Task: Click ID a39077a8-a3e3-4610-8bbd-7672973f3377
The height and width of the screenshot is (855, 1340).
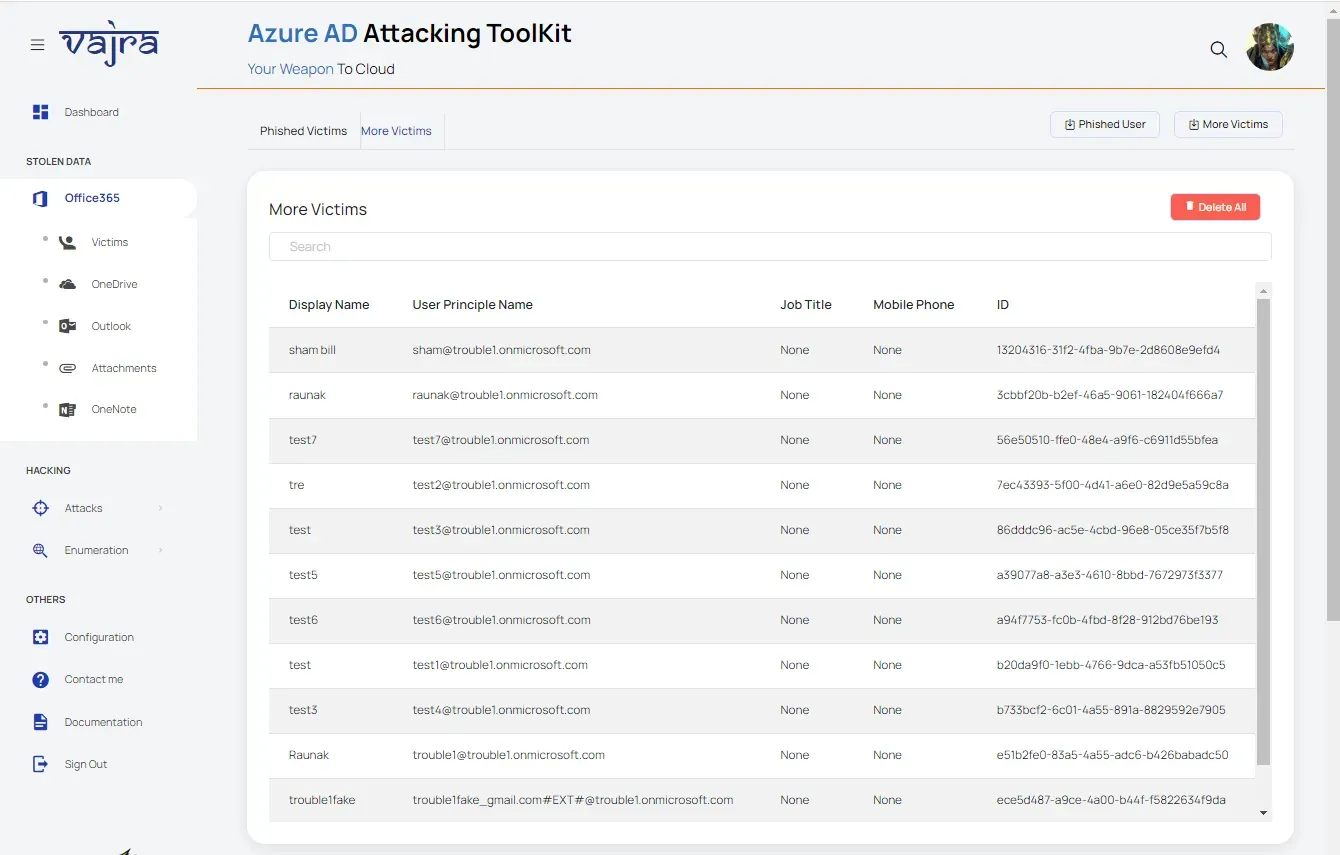Action: pos(1110,575)
